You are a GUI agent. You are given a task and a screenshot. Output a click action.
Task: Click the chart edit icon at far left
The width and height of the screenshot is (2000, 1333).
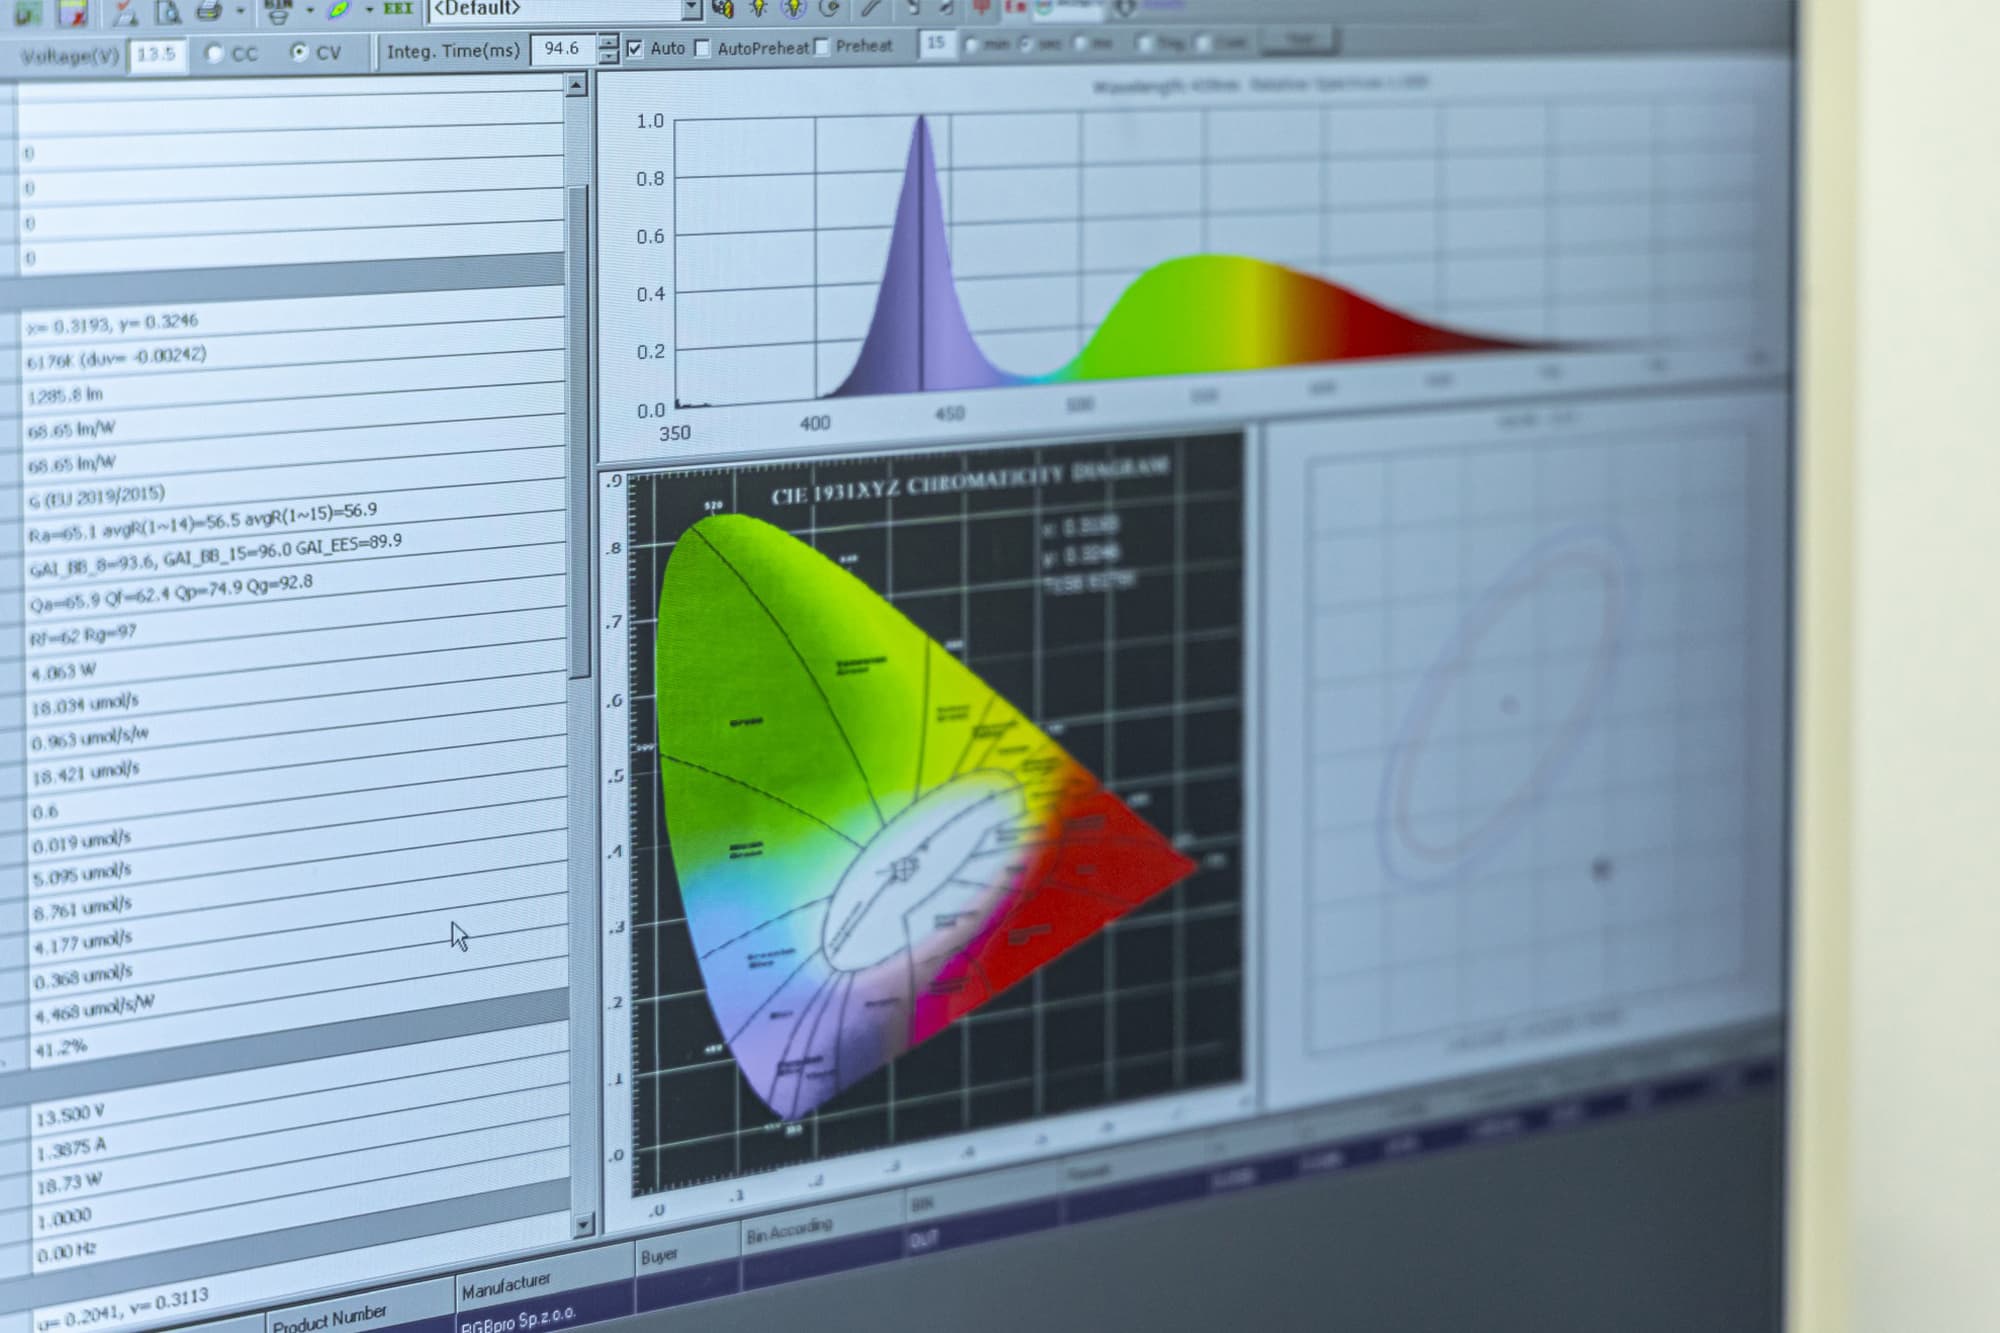click(x=28, y=13)
